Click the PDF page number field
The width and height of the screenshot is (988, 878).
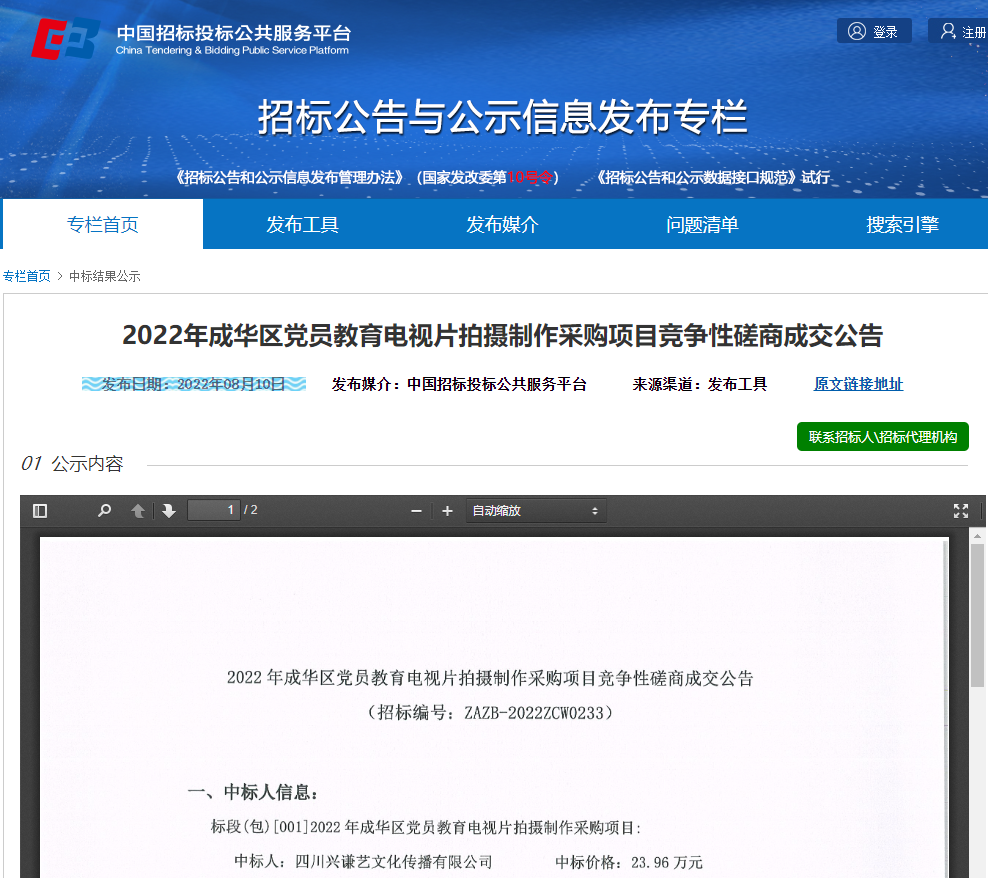214,510
